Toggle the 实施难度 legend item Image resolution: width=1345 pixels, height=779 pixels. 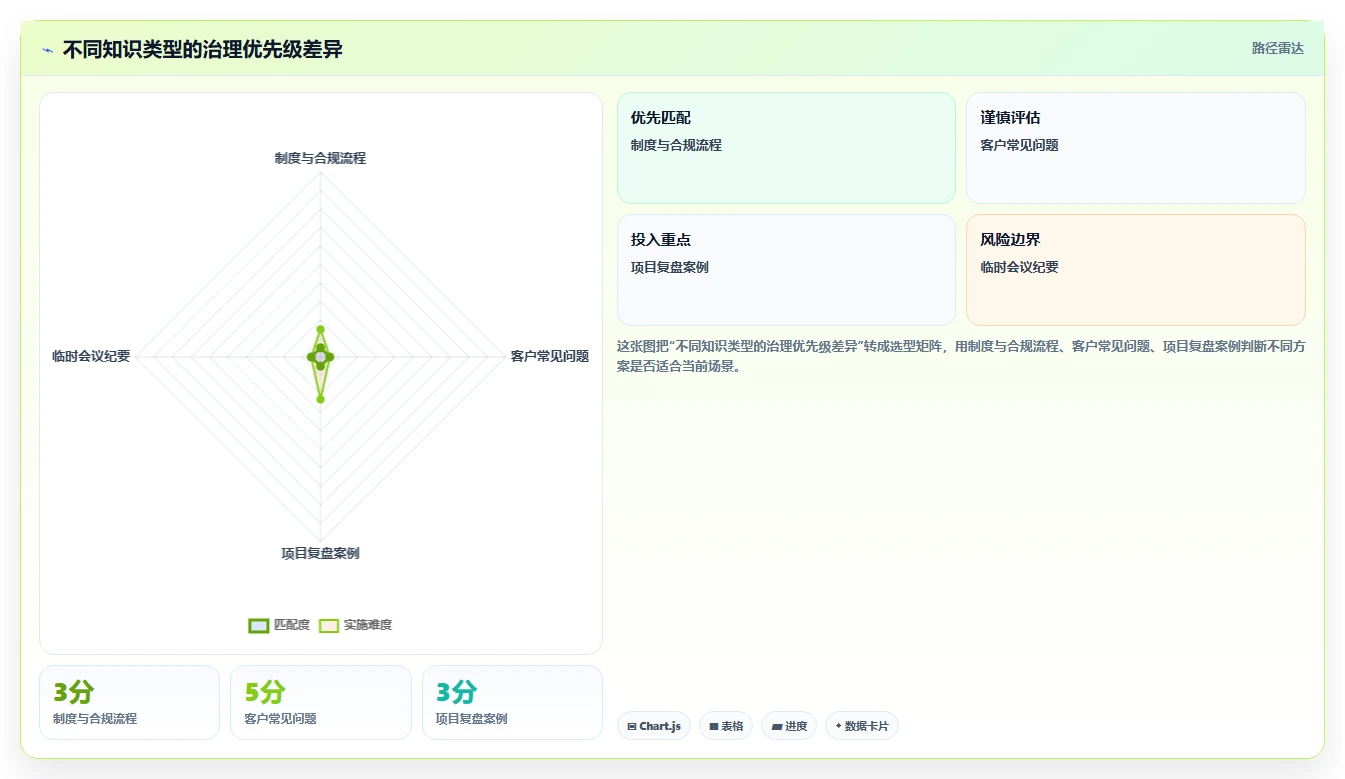355,625
